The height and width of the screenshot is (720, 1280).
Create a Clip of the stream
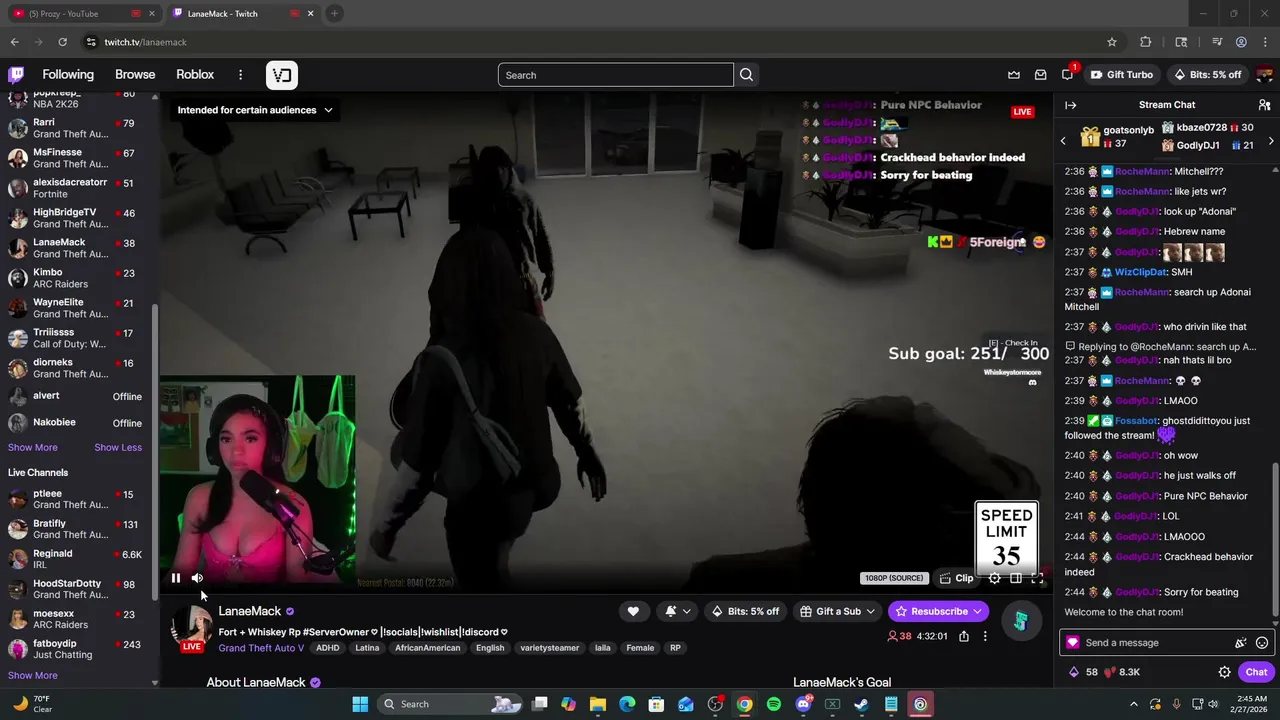(957, 578)
